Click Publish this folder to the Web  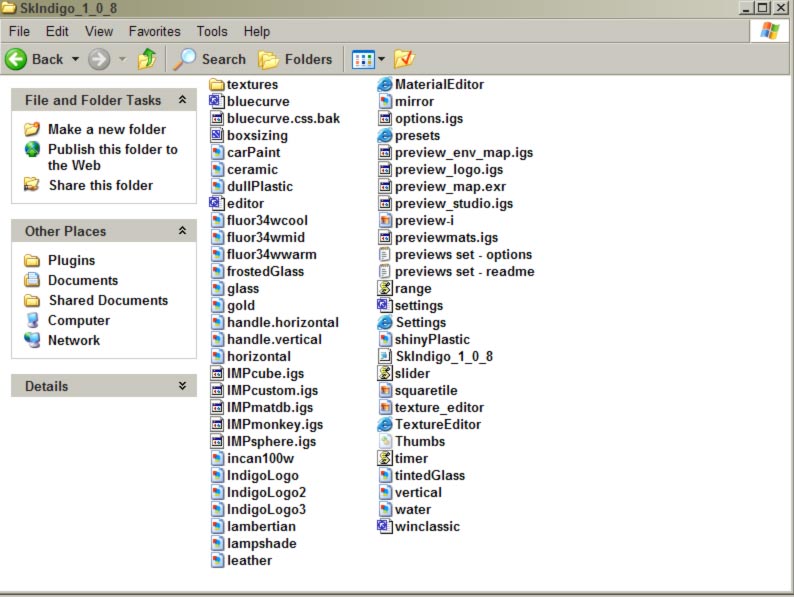pos(112,157)
